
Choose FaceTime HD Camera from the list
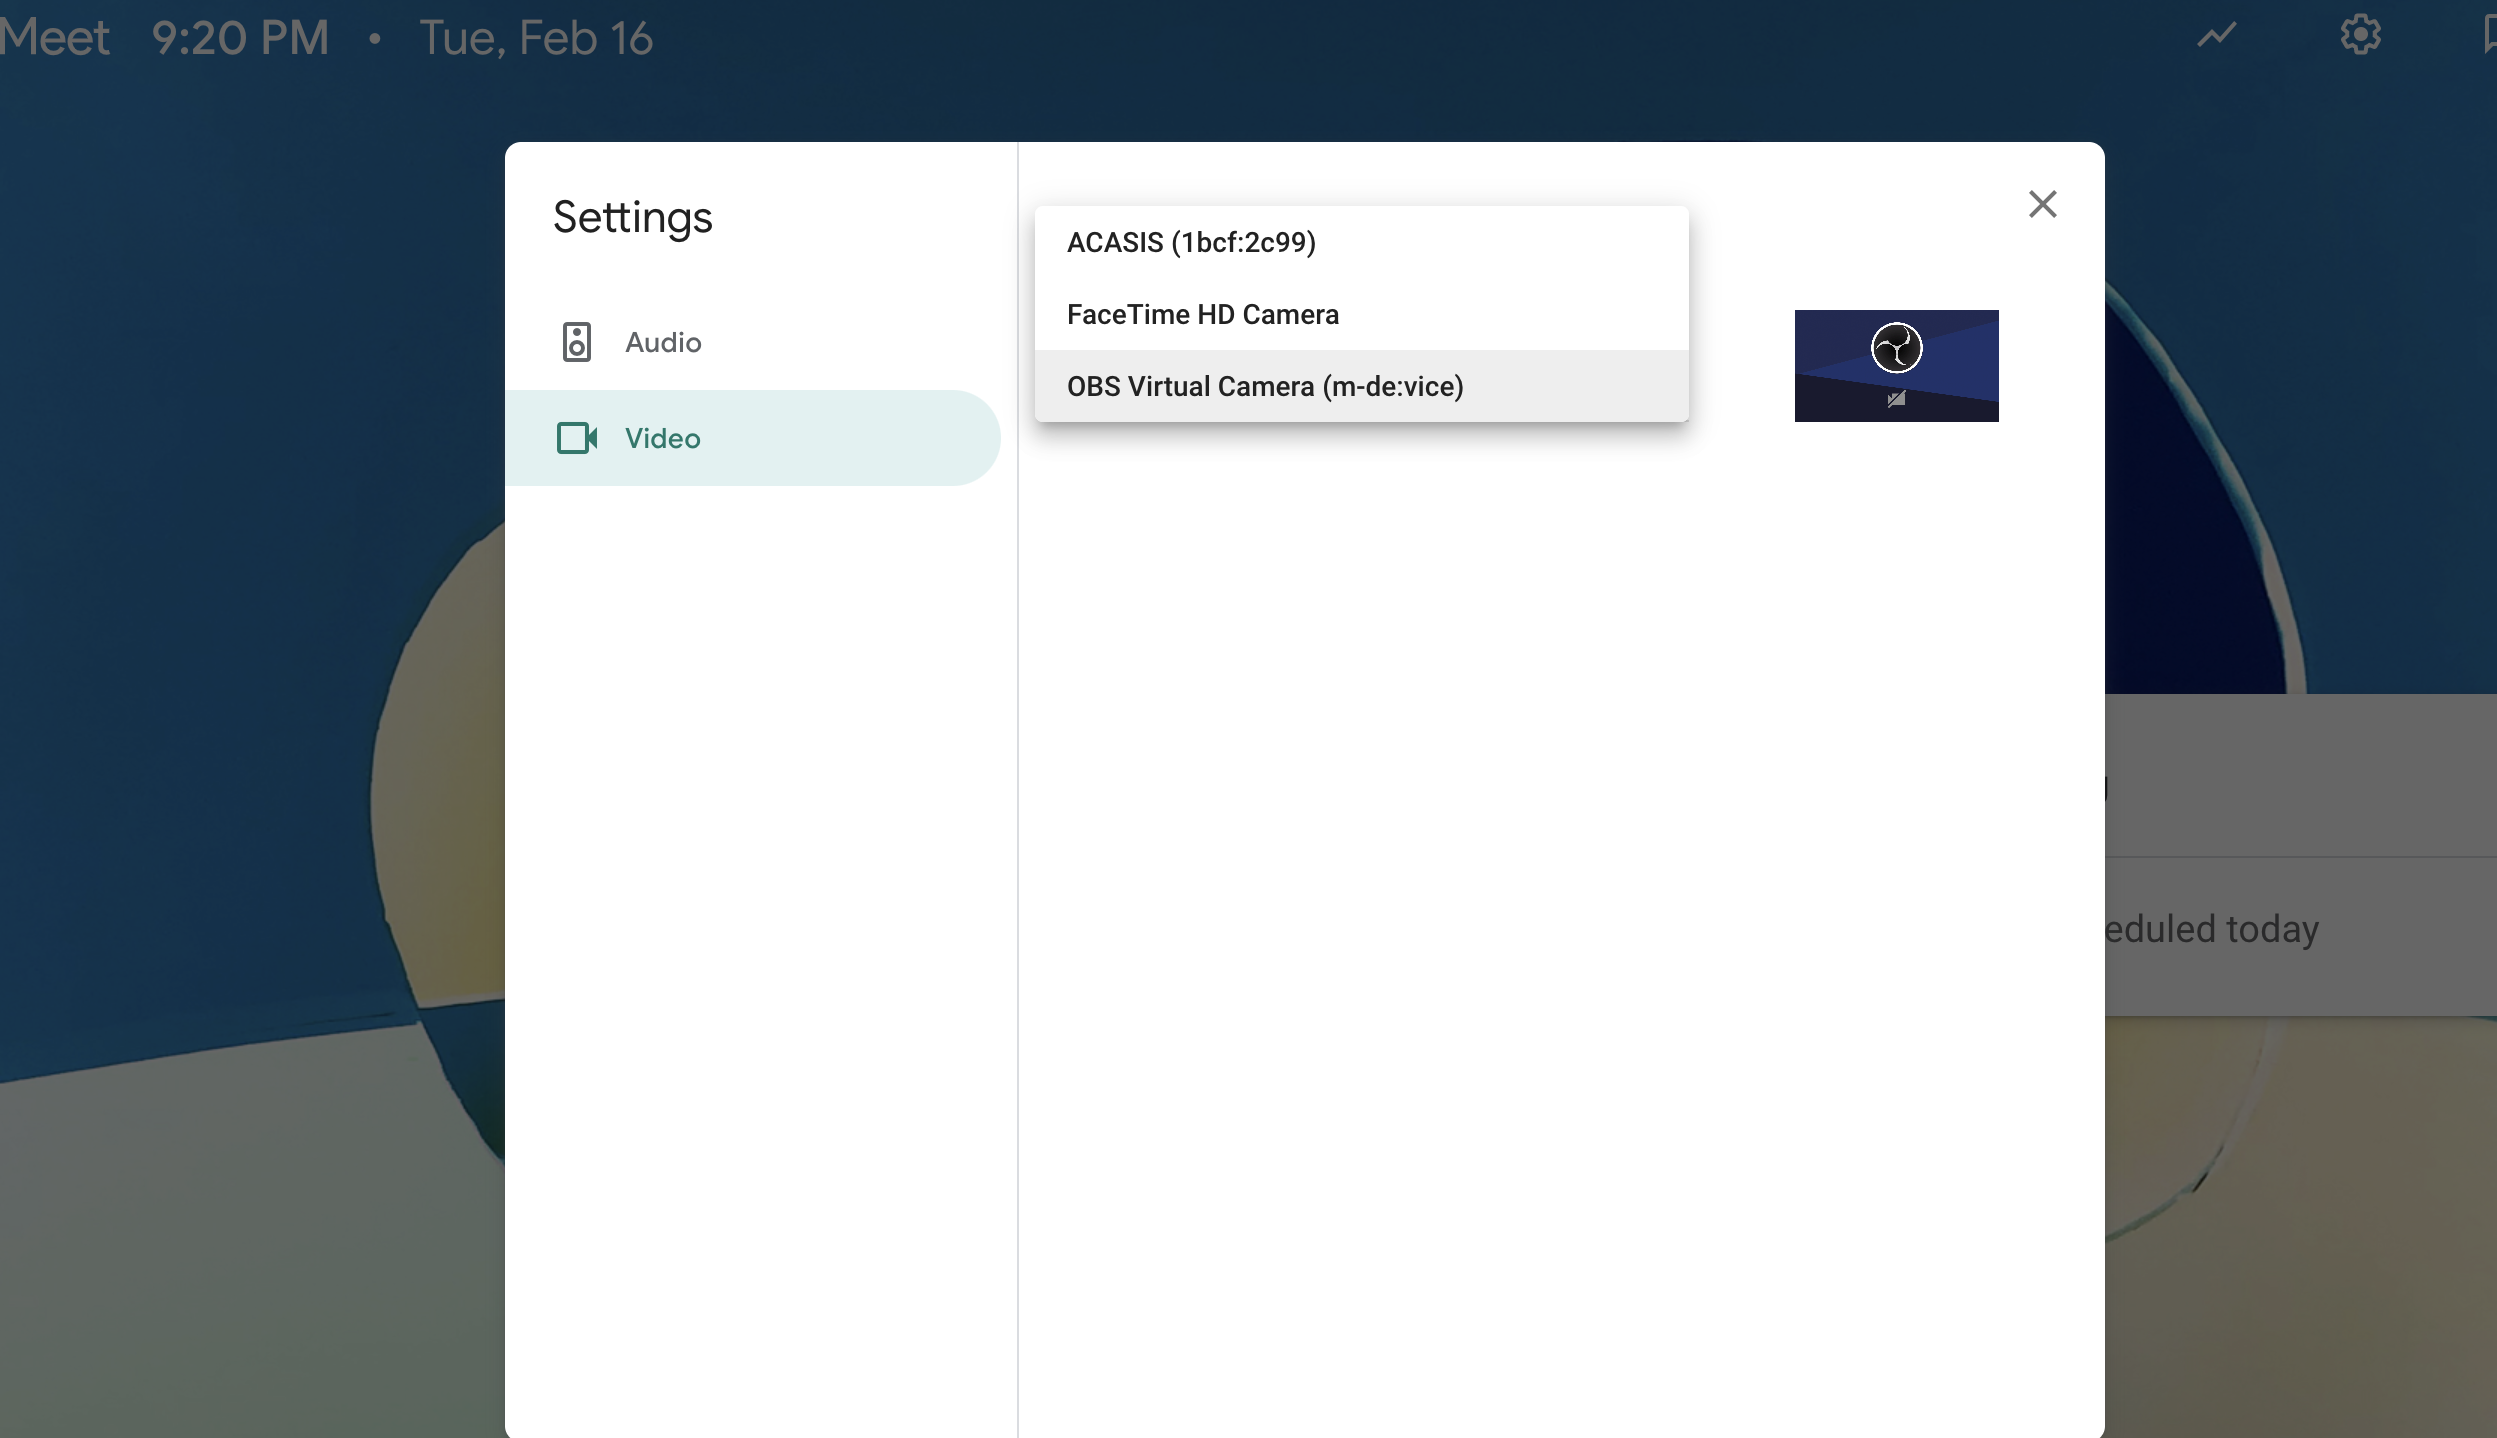(1202, 314)
